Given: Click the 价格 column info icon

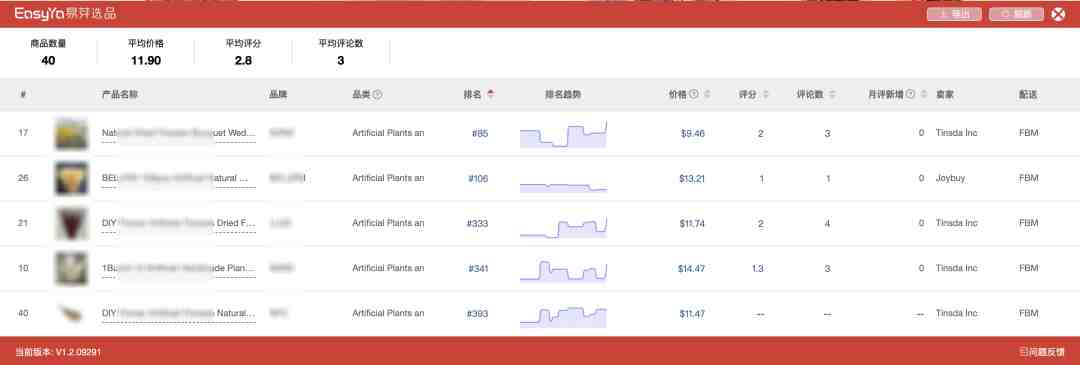Looking at the screenshot, I should pyautogui.click(x=694, y=94).
